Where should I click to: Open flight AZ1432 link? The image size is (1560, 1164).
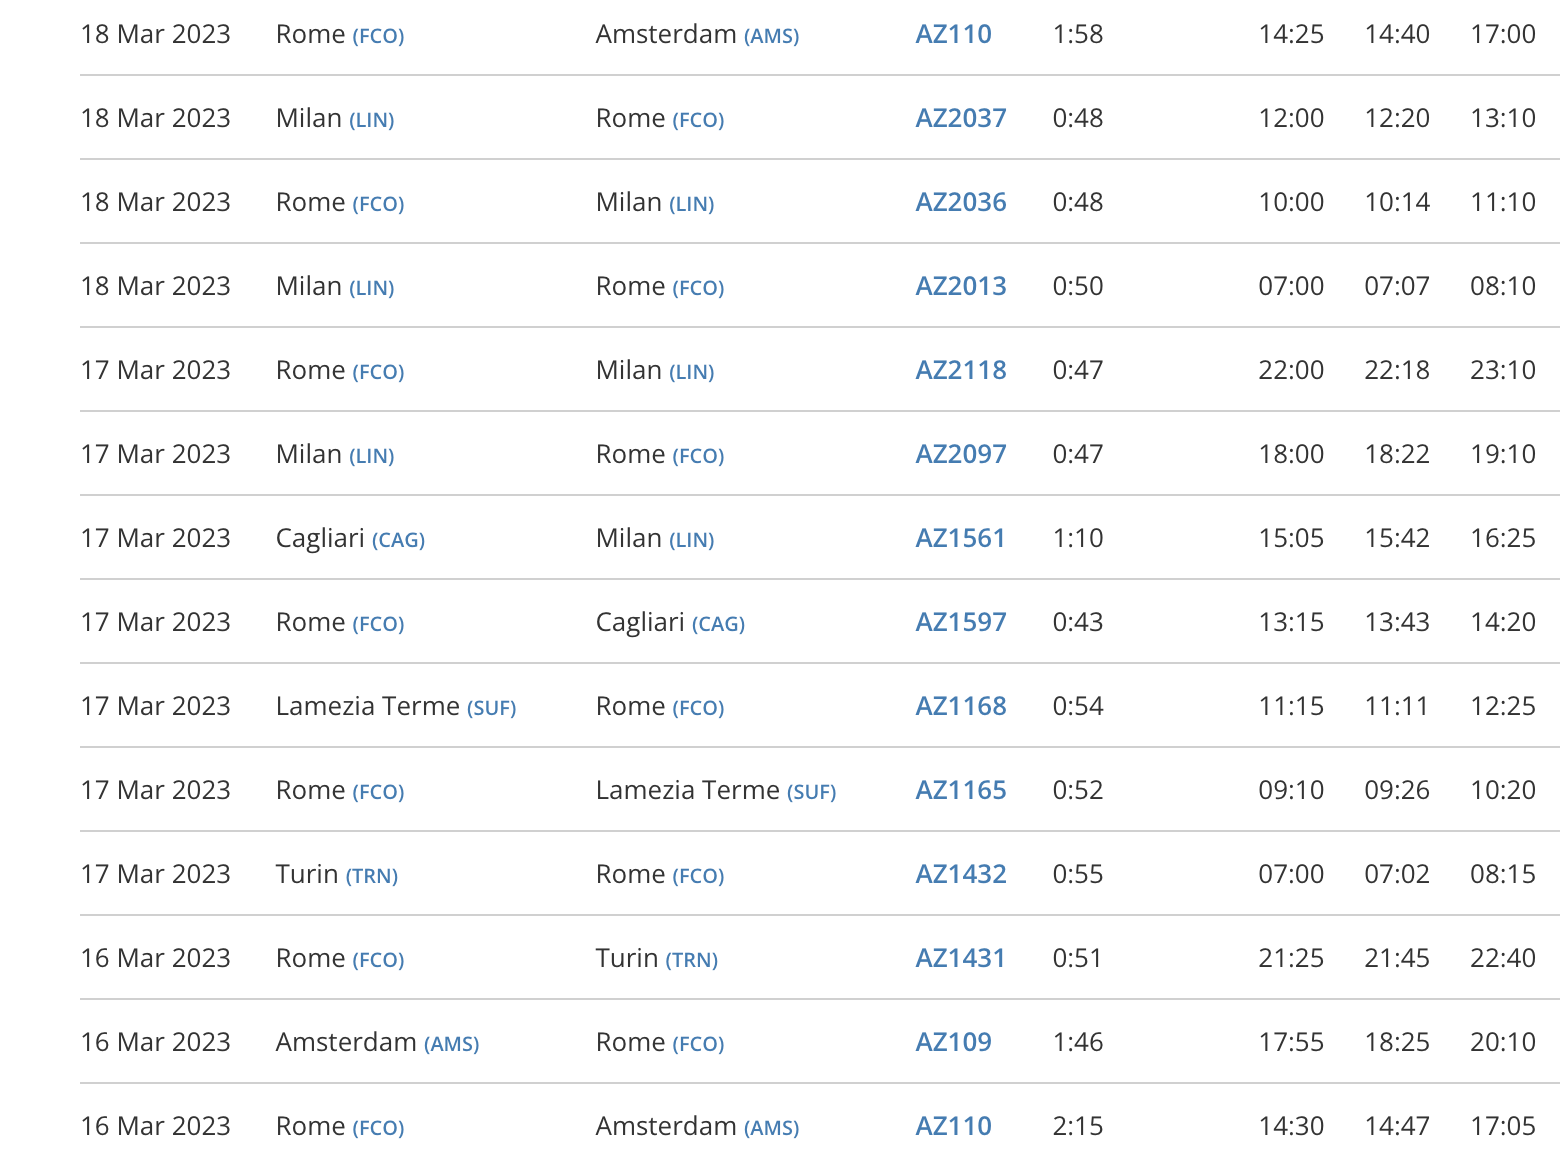pyautogui.click(x=960, y=874)
